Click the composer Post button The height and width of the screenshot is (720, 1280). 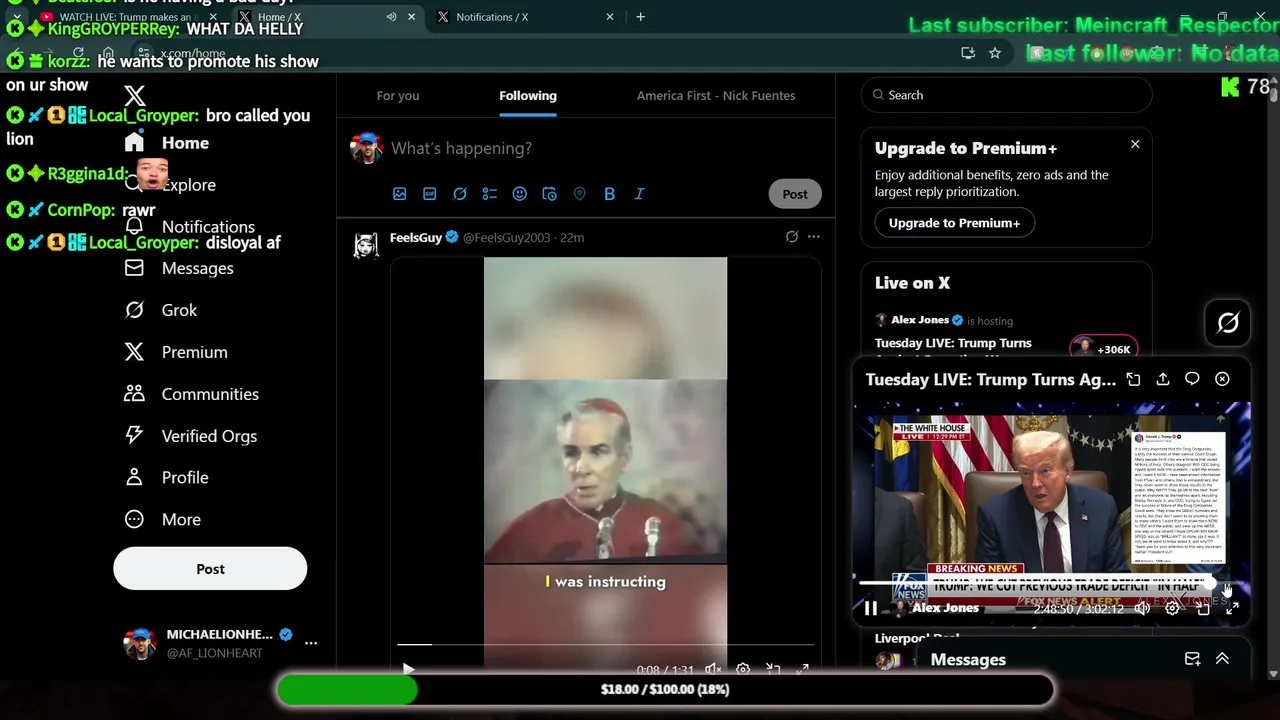[795, 194]
